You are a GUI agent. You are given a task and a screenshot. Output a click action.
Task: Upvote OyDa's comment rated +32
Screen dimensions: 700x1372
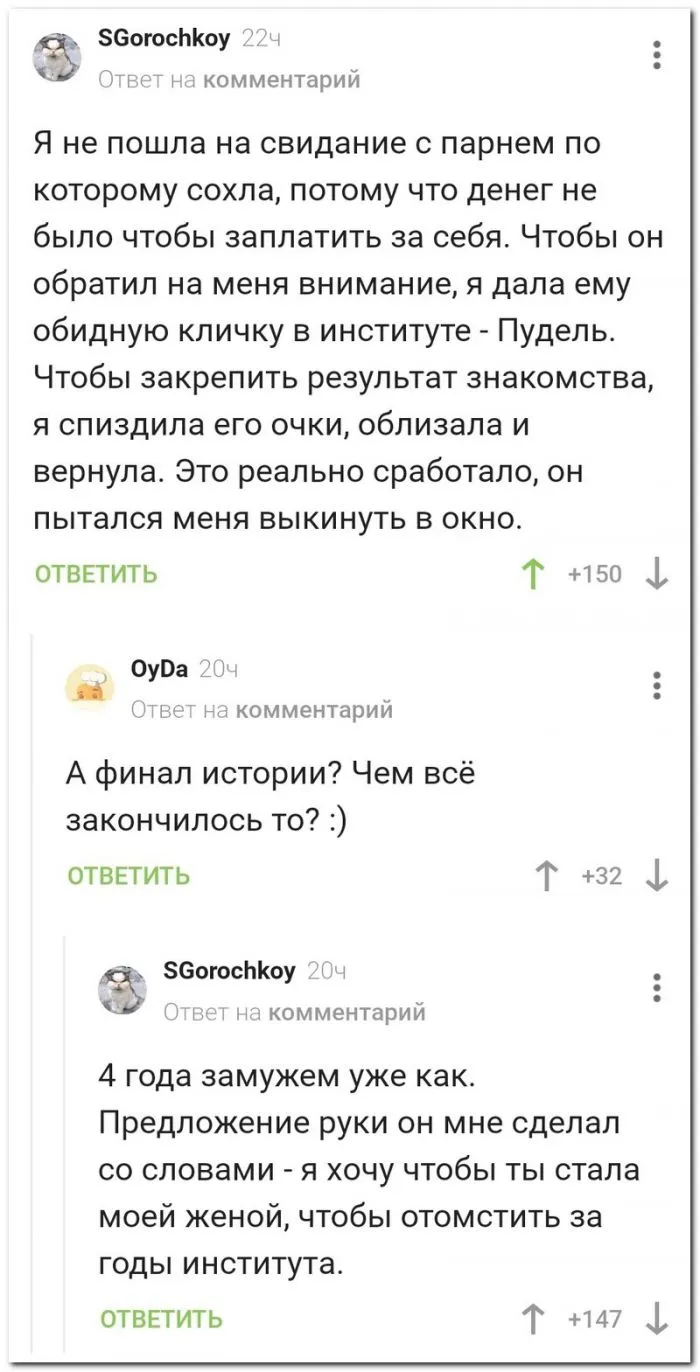coord(543,877)
